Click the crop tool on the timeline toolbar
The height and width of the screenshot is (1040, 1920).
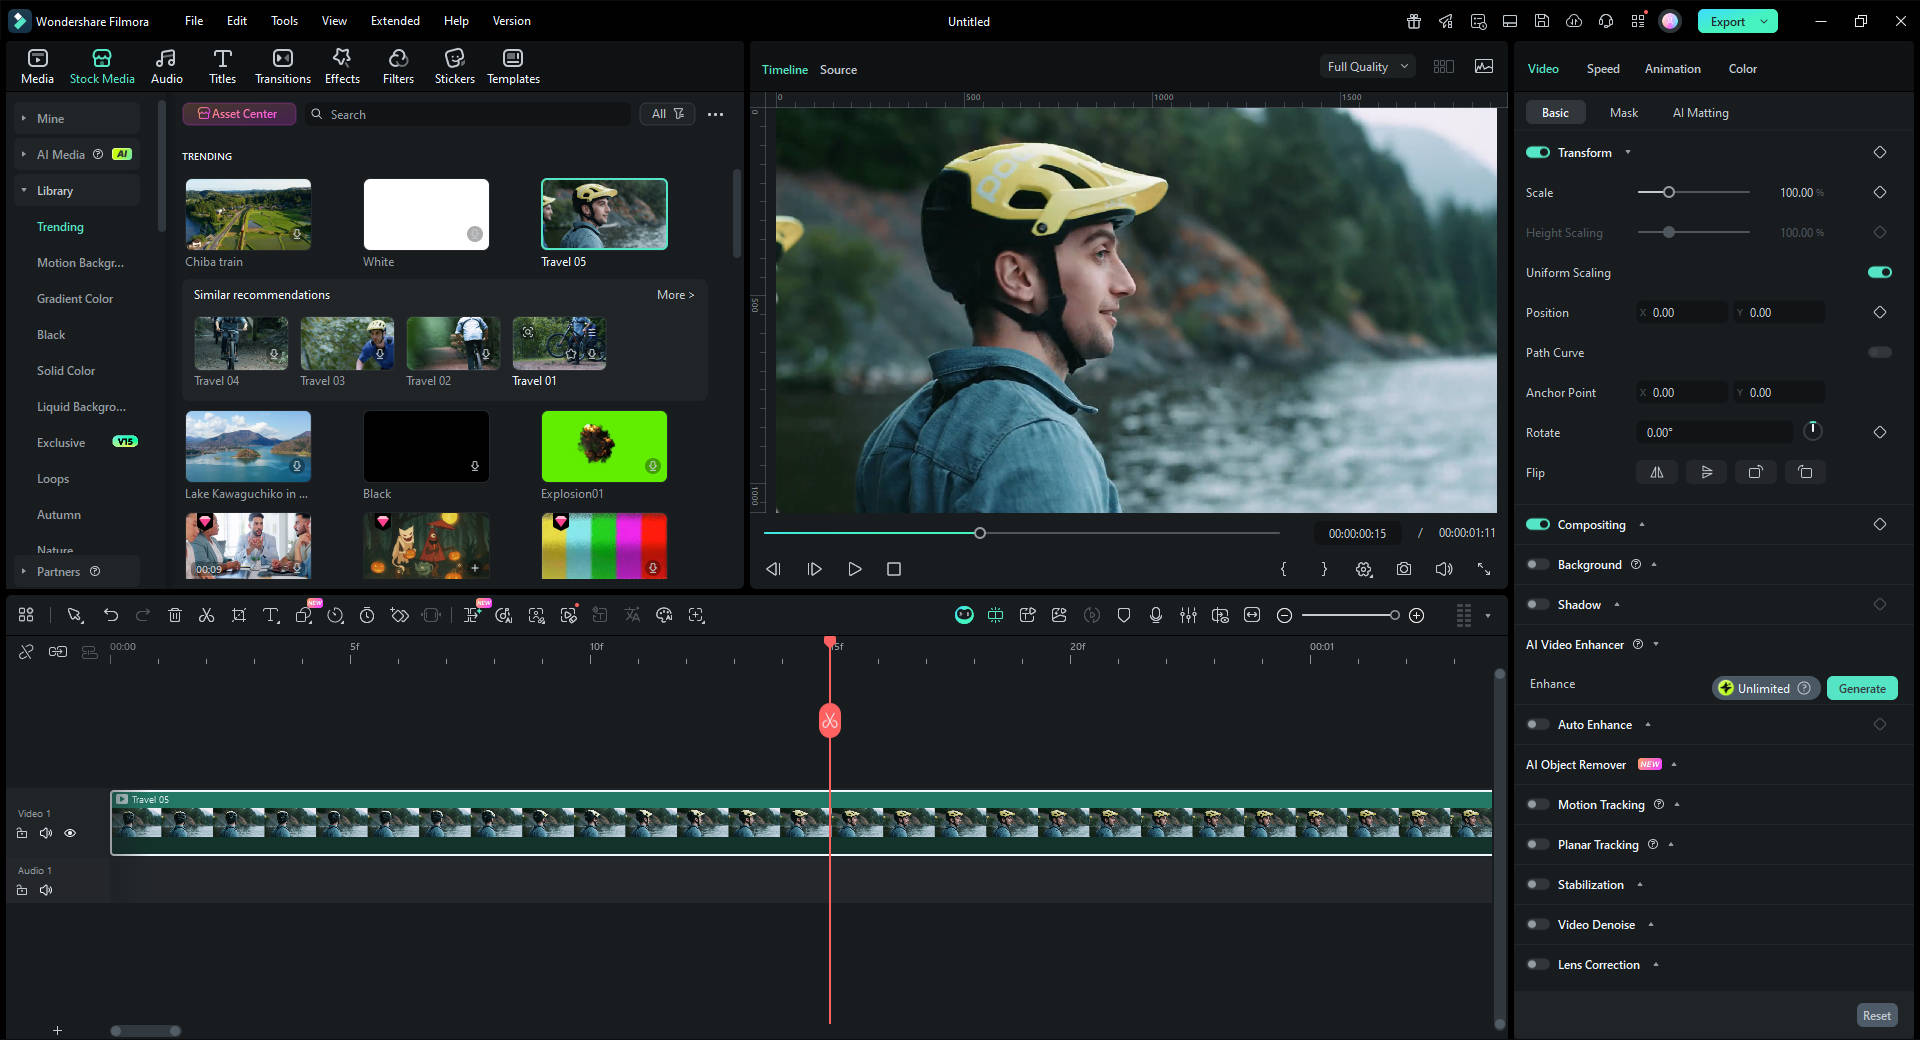click(x=239, y=615)
